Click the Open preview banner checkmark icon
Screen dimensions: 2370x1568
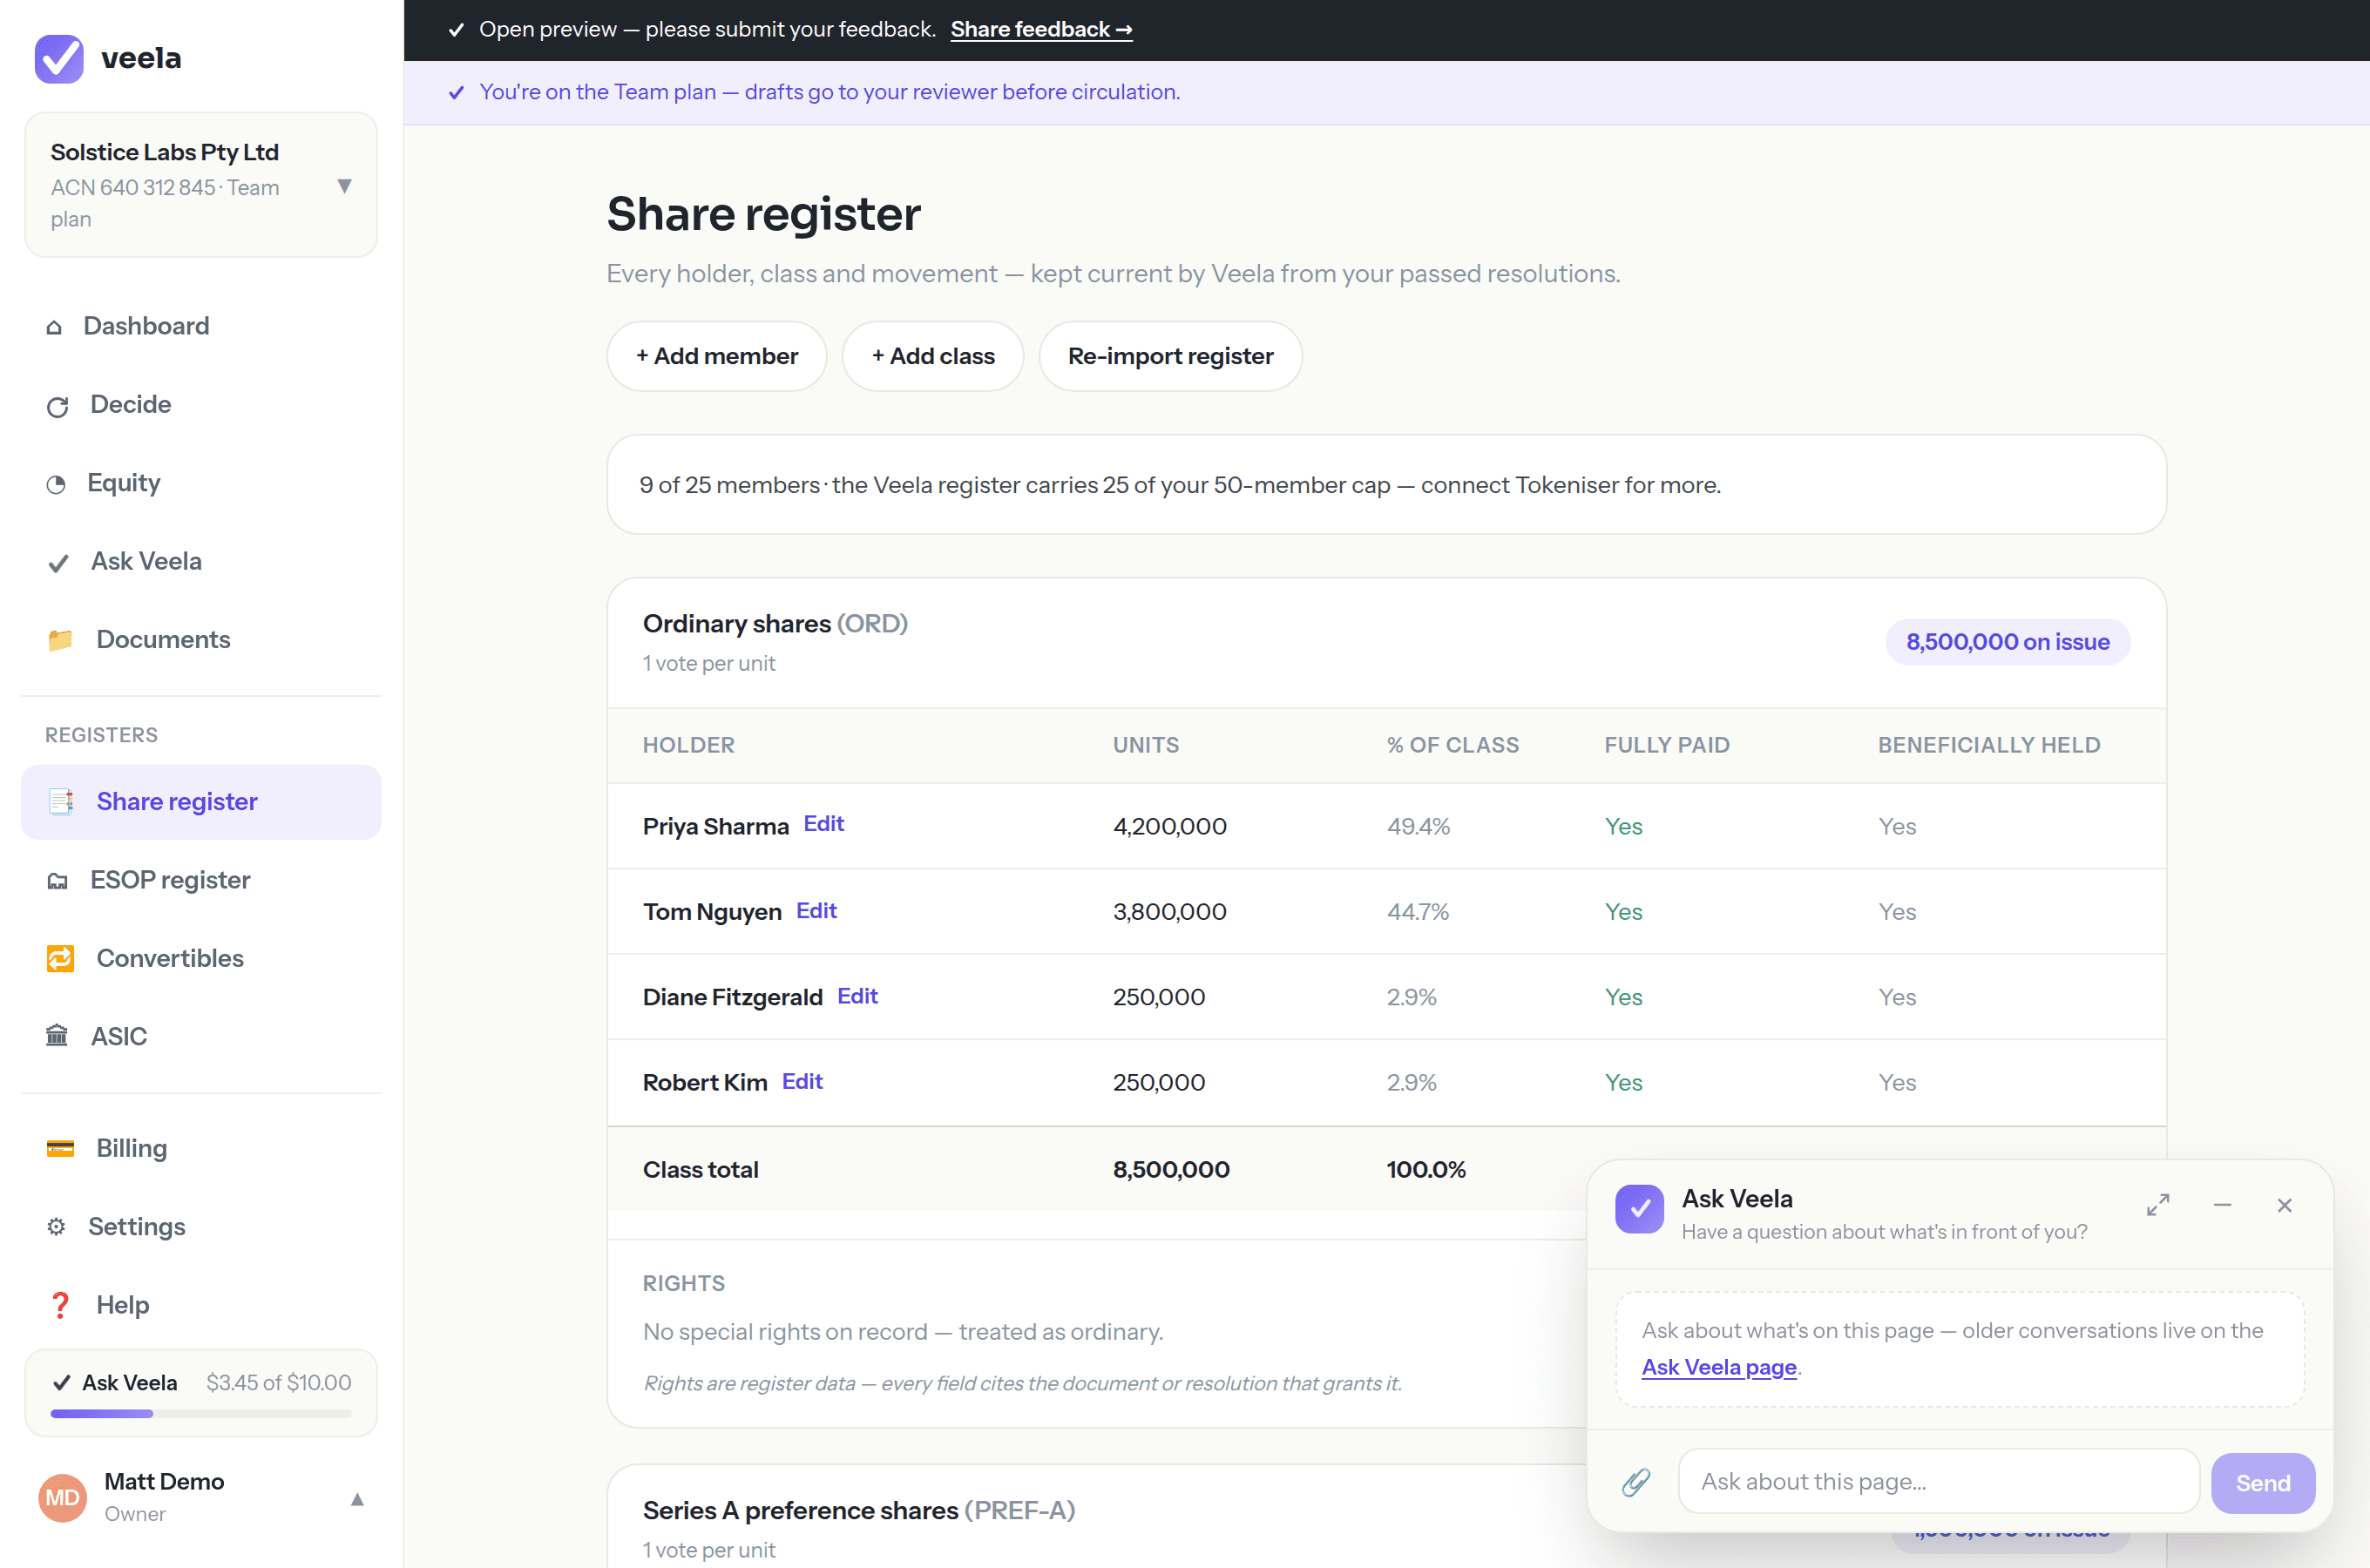pos(456,30)
